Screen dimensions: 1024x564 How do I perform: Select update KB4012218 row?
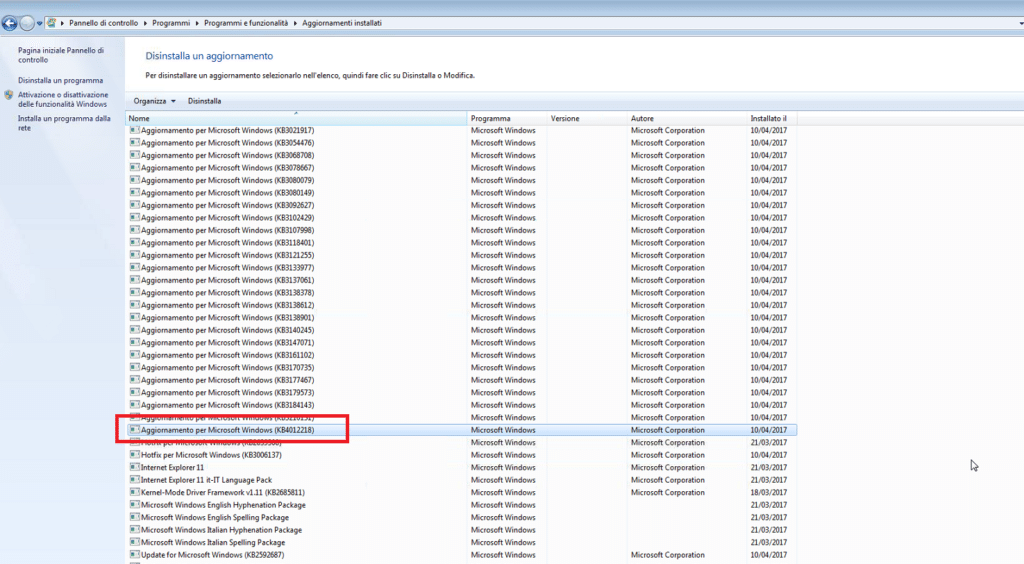point(462,430)
